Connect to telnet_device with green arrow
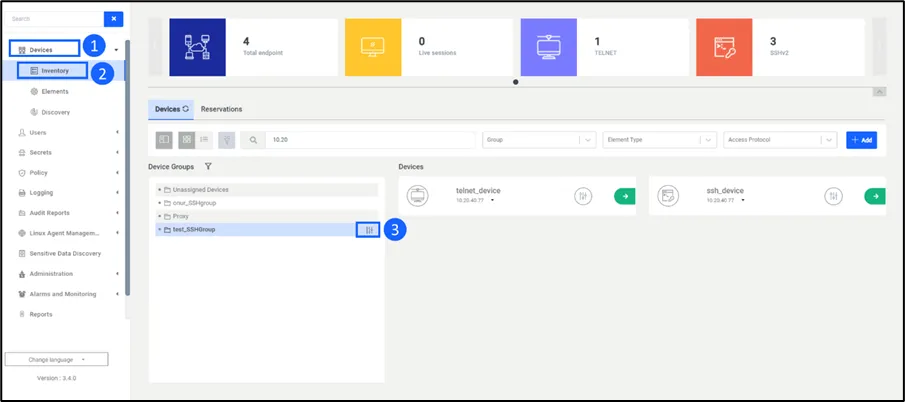This screenshot has width=905, height=402. 624,196
